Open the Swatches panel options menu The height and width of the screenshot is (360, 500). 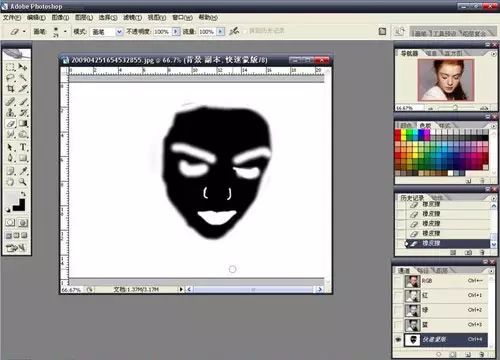(x=493, y=125)
